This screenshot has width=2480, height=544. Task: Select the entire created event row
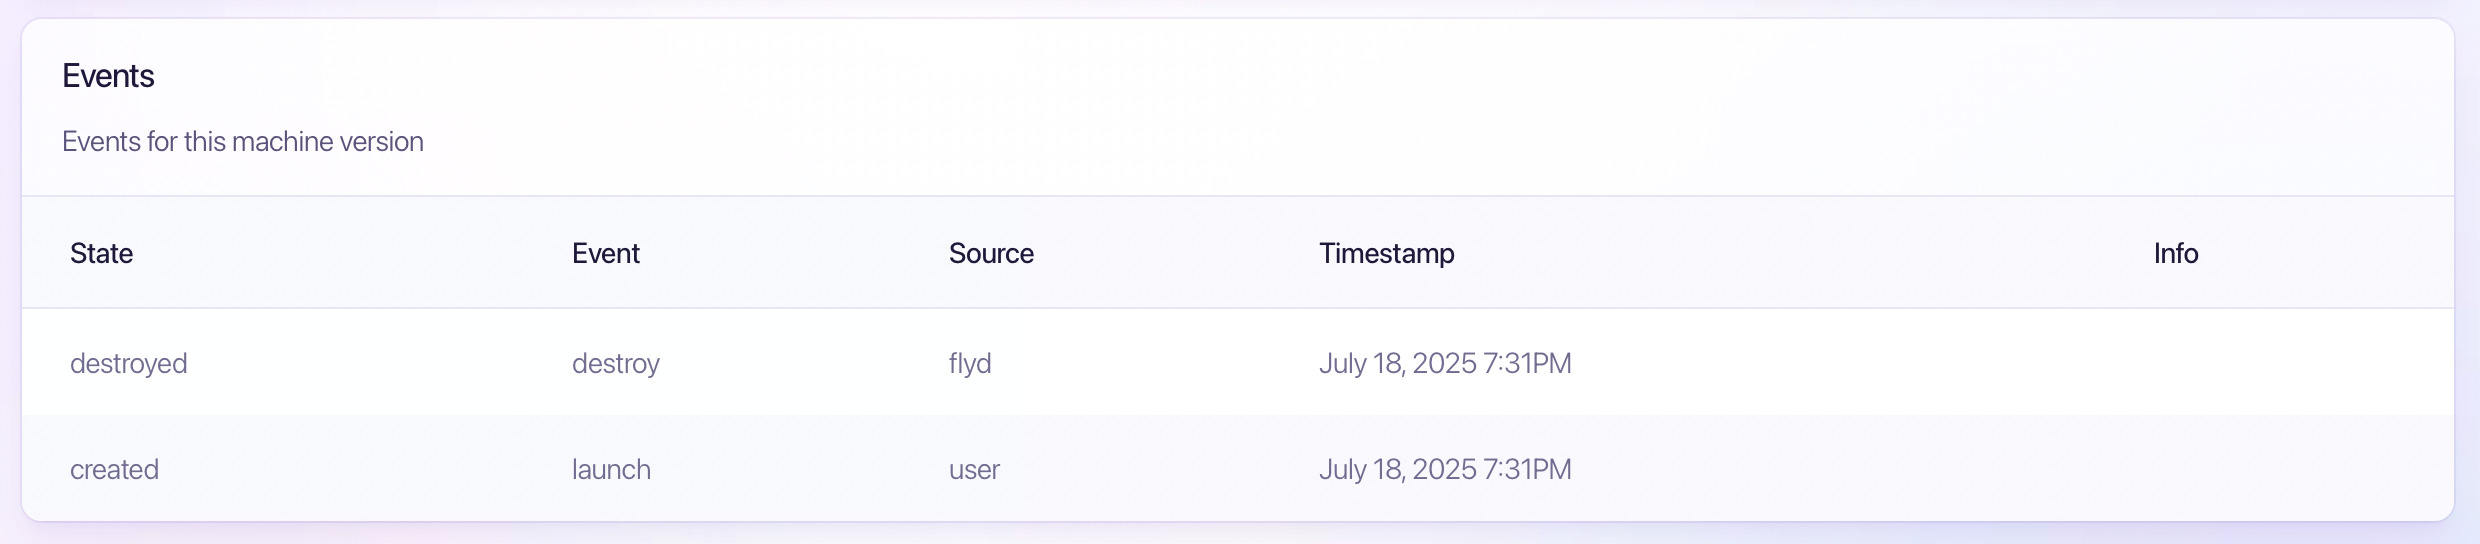point(1238,468)
